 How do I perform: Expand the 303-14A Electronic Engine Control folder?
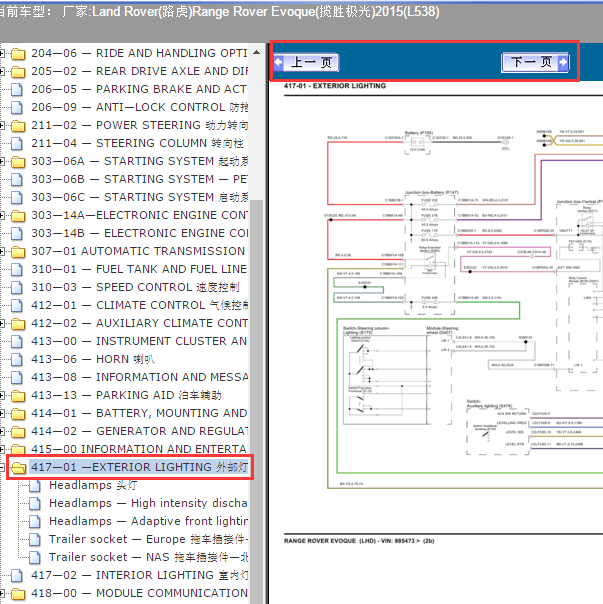point(2,216)
